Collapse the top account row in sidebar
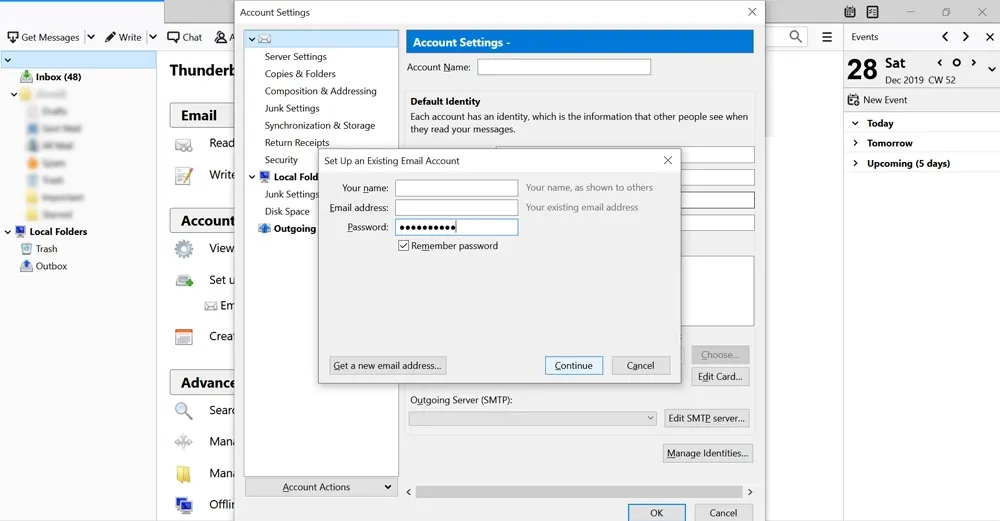 (8, 60)
